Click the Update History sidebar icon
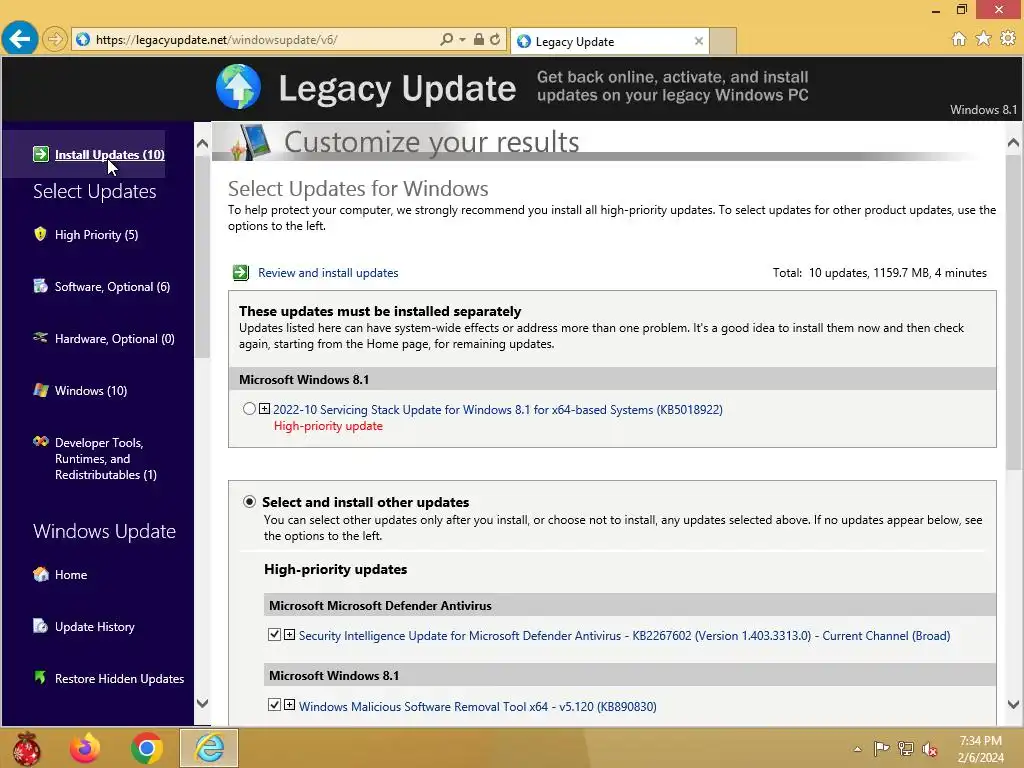Screen dimensions: 1024x768 (x=40, y=626)
